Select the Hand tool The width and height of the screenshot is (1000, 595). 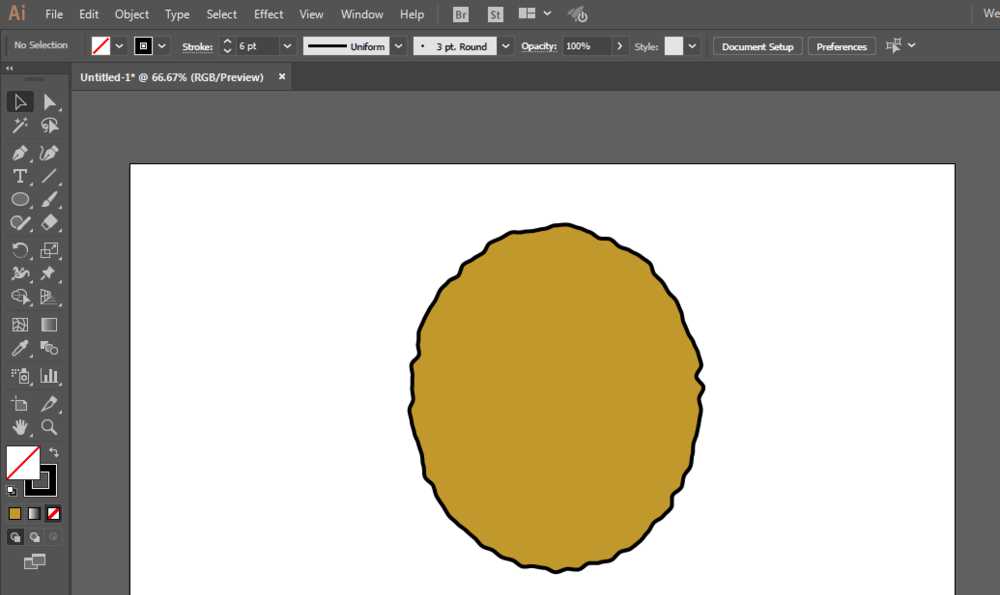pyautogui.click(x=19, y=428)
